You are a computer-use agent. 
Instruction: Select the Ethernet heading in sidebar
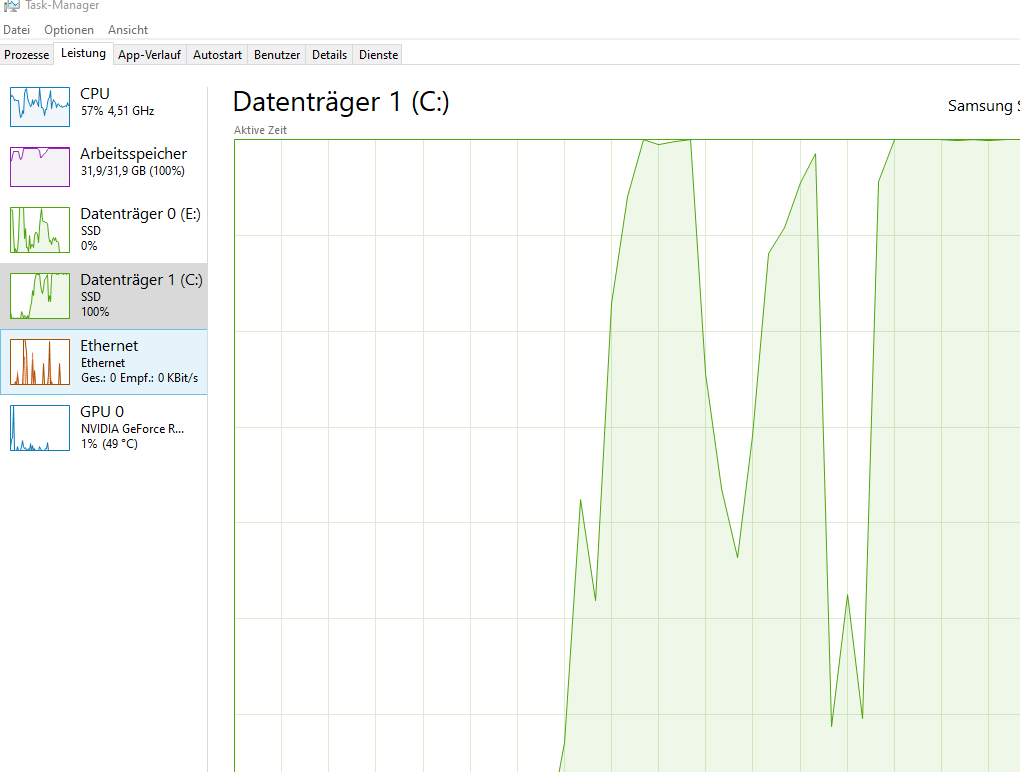point(109,345)
